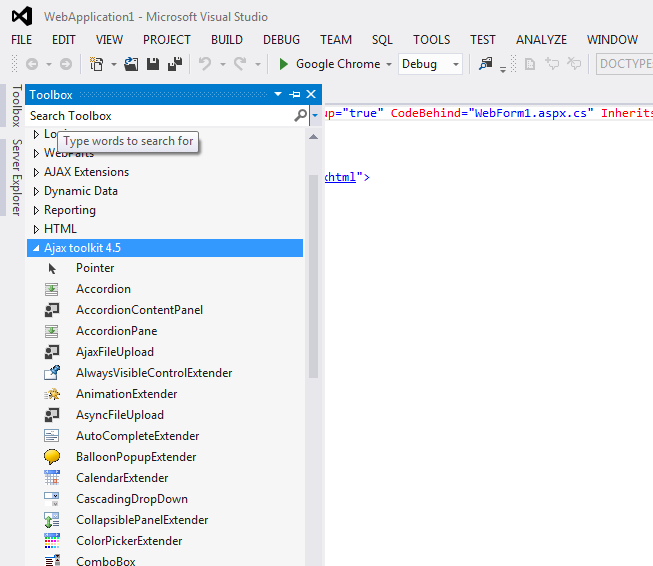Open the New Project dropdown arrow

(114, 65)
